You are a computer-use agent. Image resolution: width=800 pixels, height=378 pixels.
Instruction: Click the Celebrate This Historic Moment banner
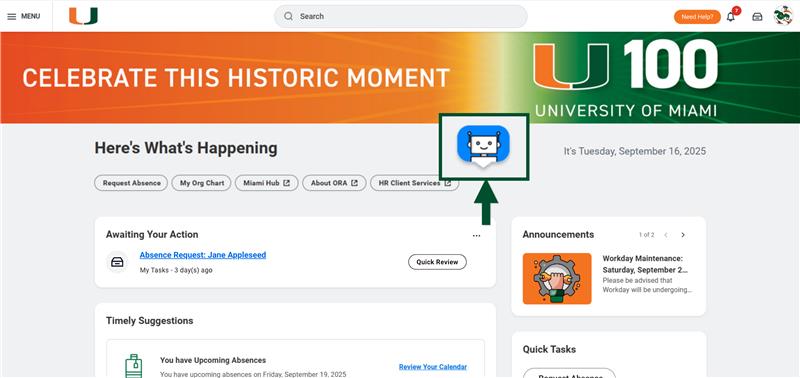pyautogui.click(x=400, y=78)
